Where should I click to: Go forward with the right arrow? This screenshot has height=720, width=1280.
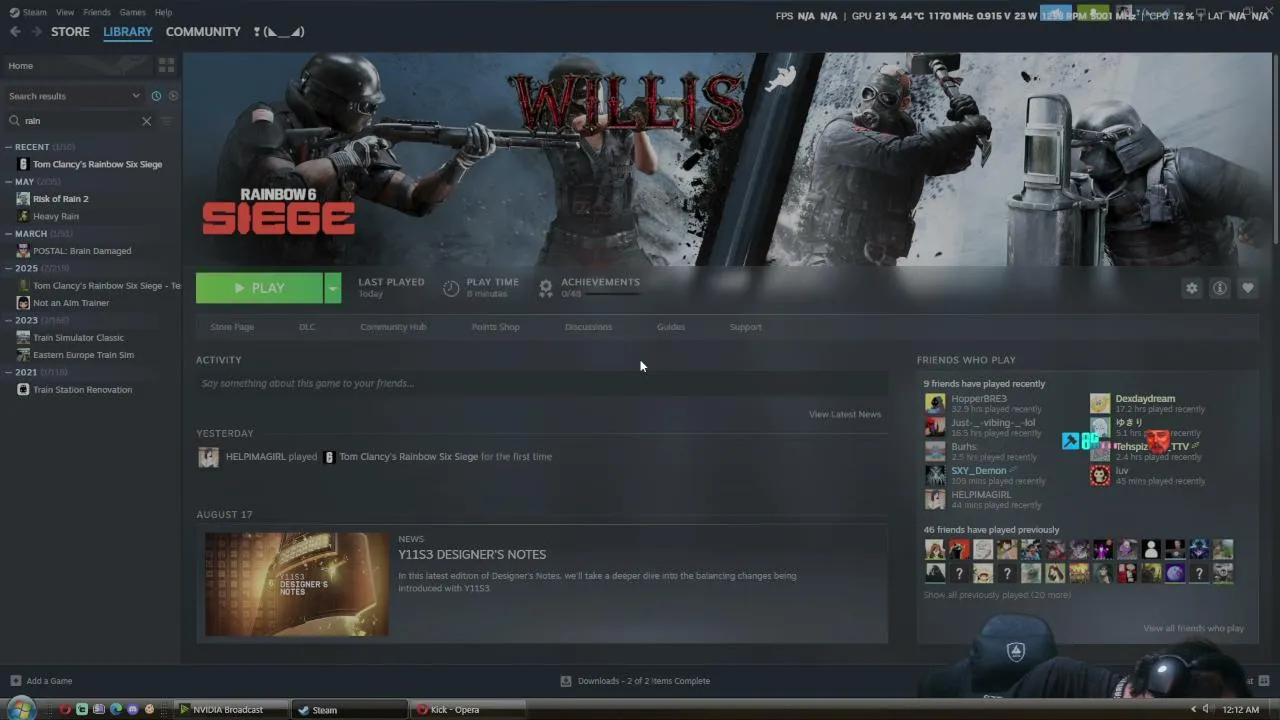pos(37,32)
